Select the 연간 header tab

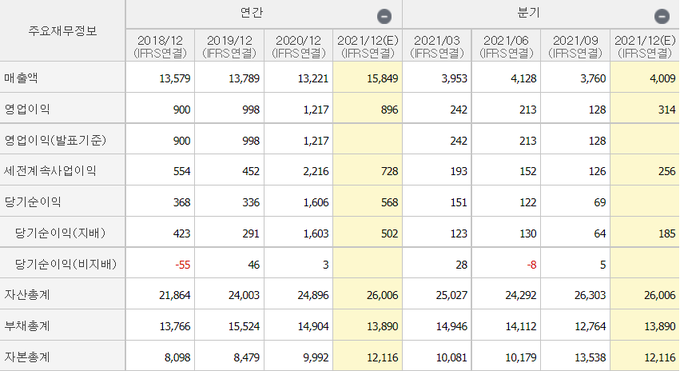[252, 13]
